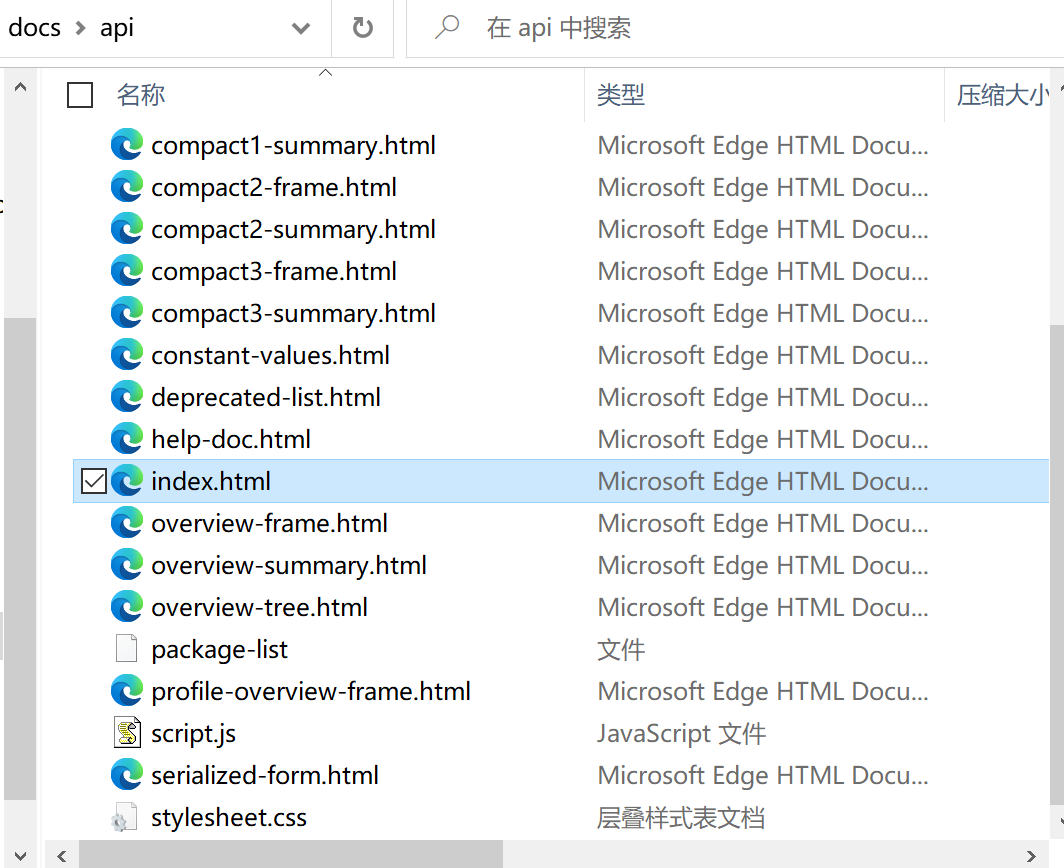
Task: Select file name help-doc.html
Action: [x=231, y=440]
